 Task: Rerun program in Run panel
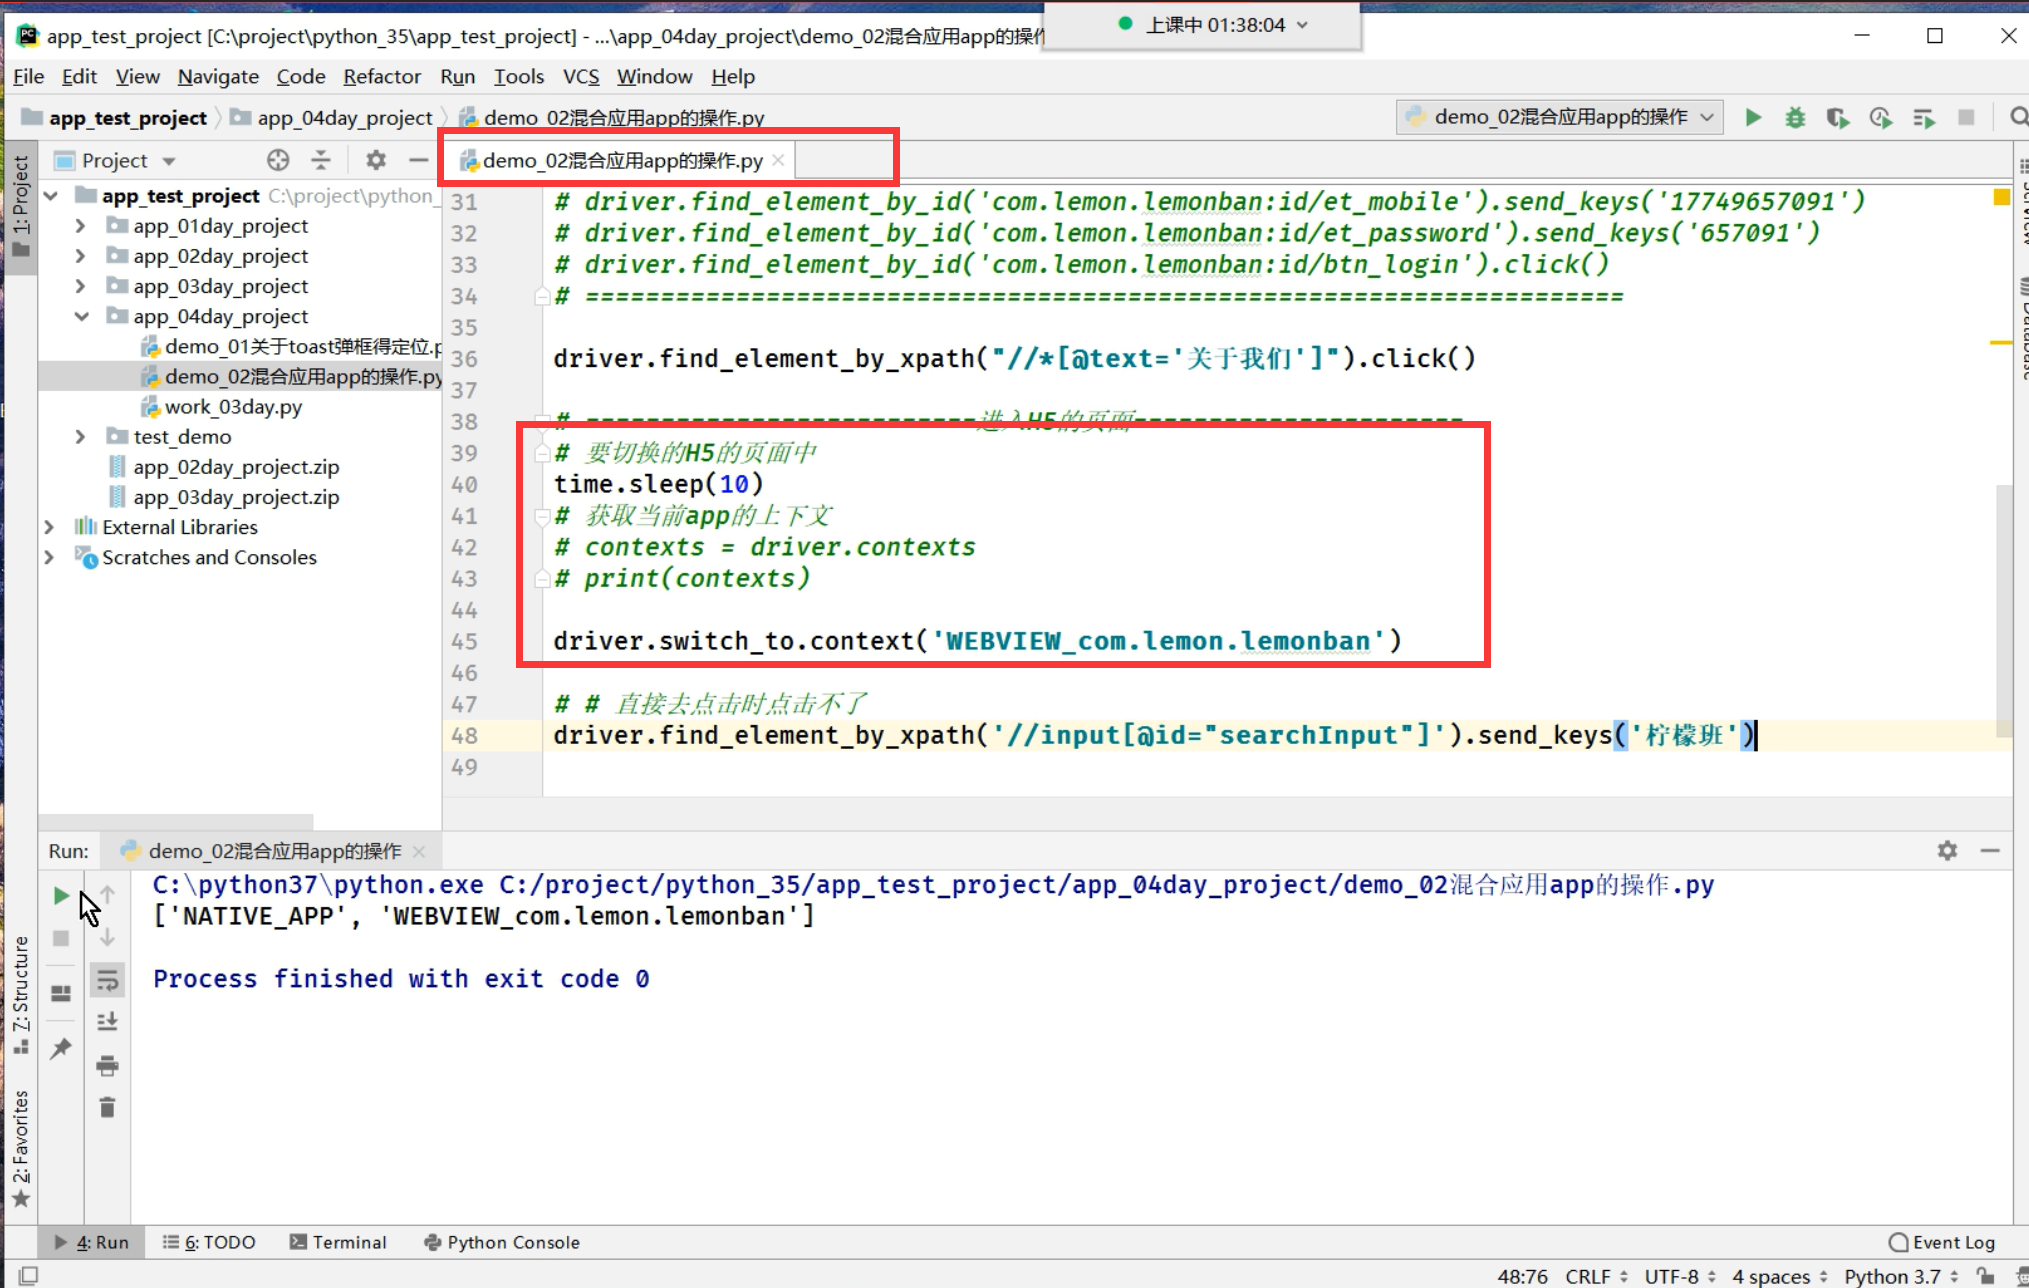(61, 895)
